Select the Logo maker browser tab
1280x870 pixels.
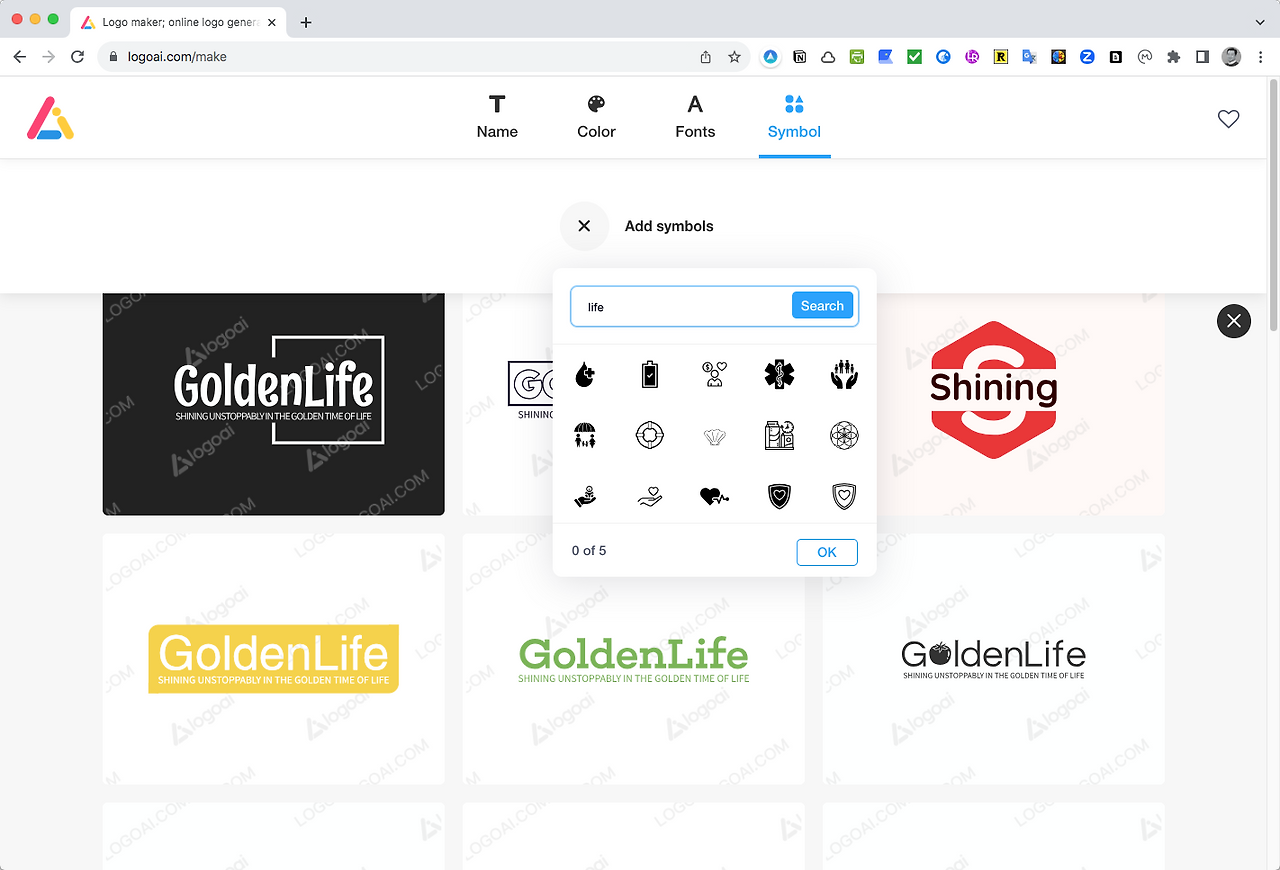178,22
